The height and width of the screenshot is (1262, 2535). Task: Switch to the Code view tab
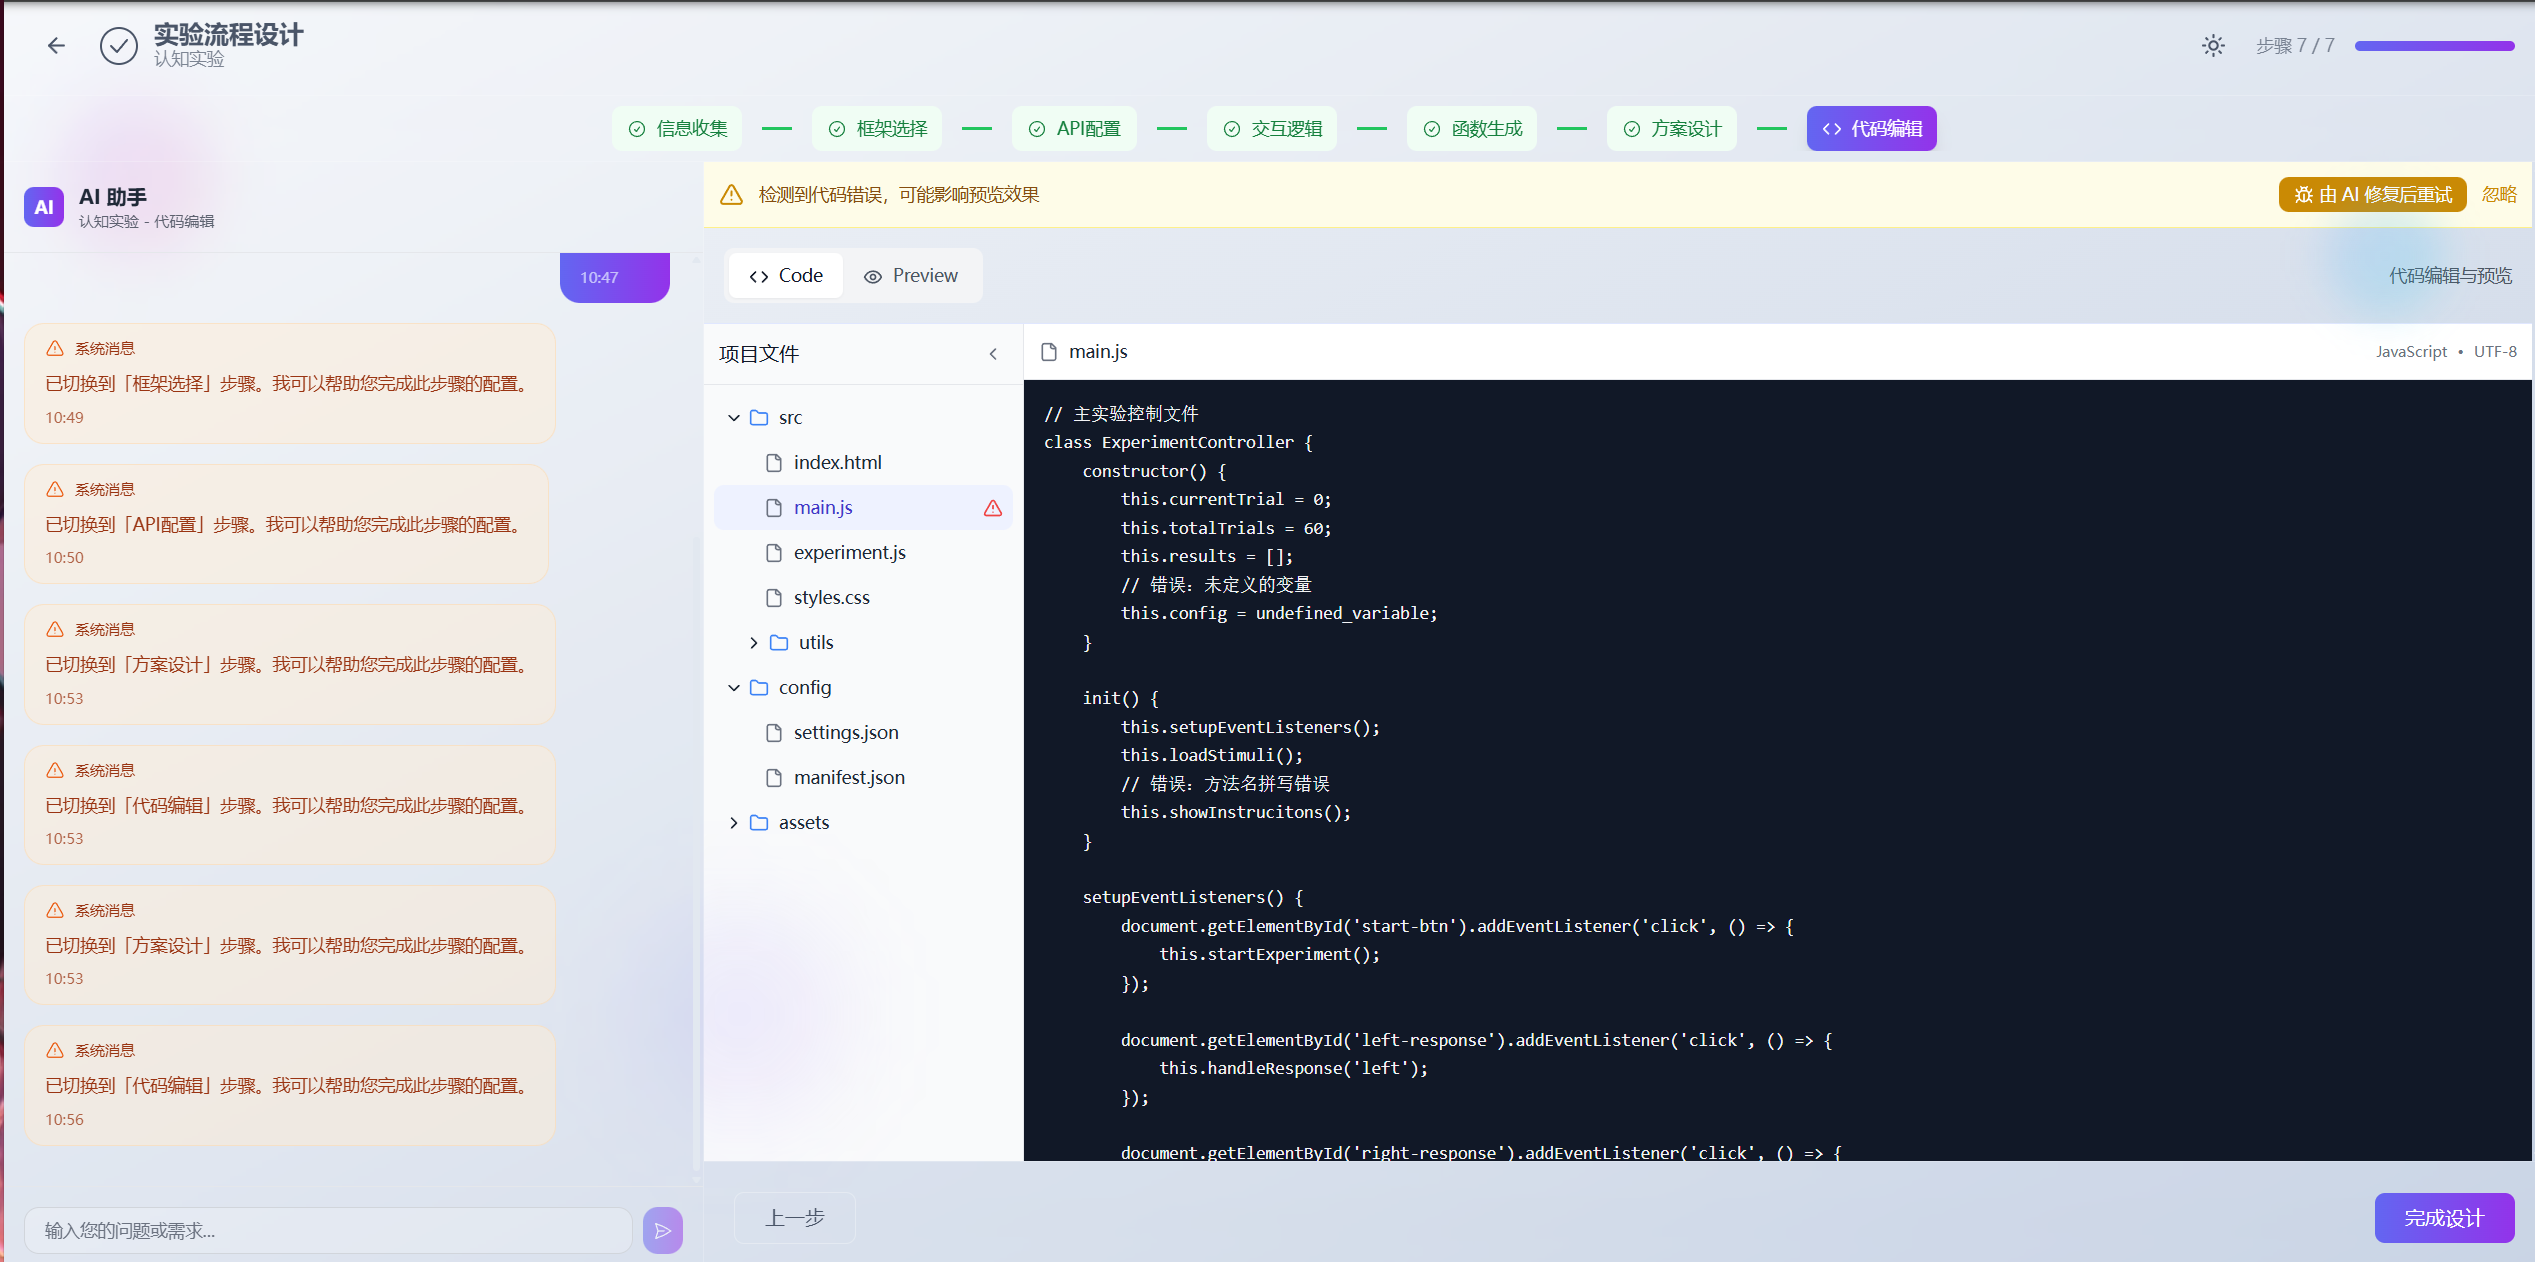[786, 275]
